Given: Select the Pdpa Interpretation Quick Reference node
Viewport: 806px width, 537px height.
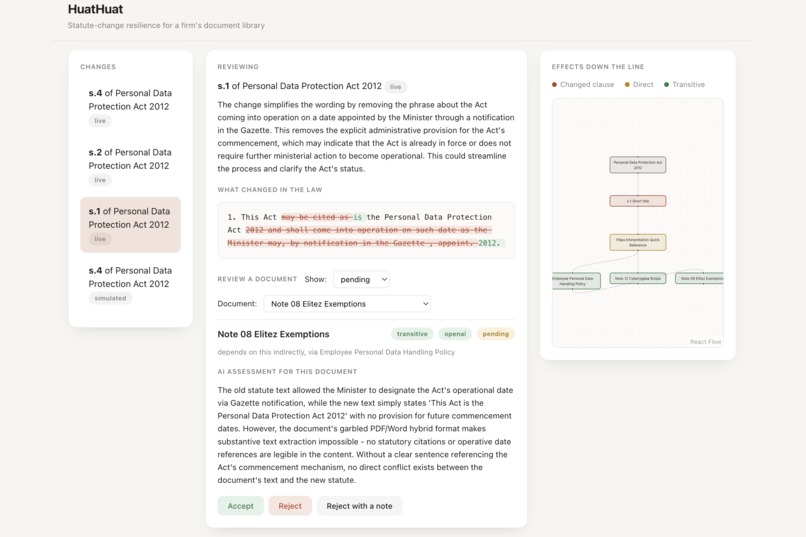Looking at the screenshot, I should pos(638,243).
